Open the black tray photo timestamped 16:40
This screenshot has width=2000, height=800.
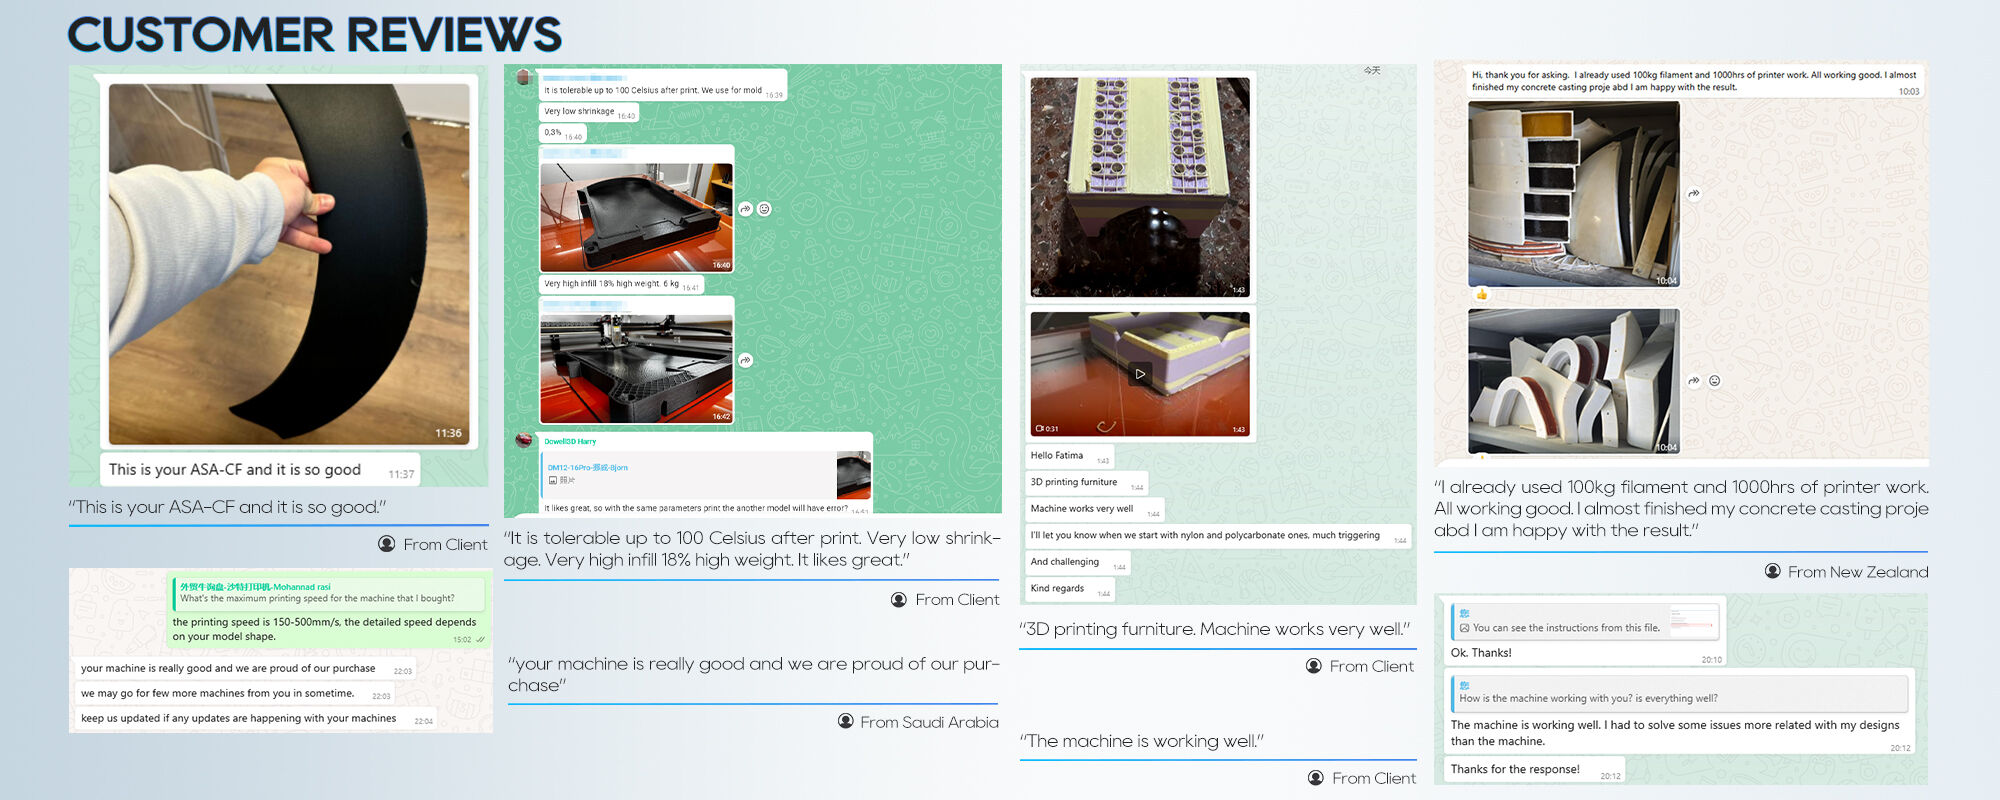pos(636,217)
